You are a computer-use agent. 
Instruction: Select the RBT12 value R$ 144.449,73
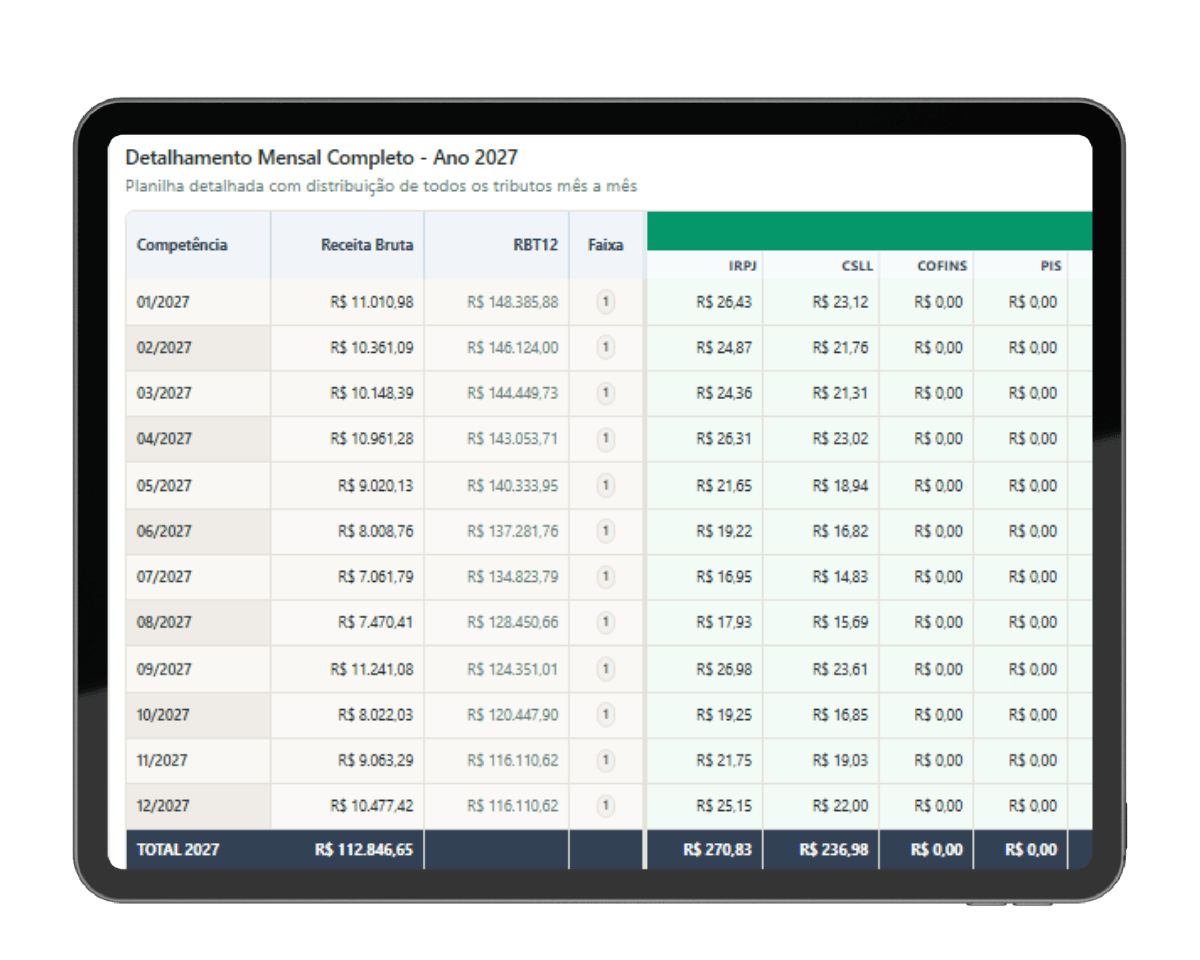513,393
